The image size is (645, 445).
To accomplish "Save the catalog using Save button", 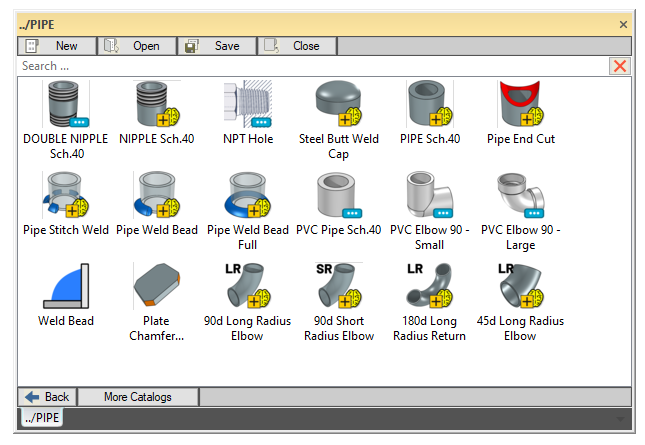I will [x=216, y=46].
